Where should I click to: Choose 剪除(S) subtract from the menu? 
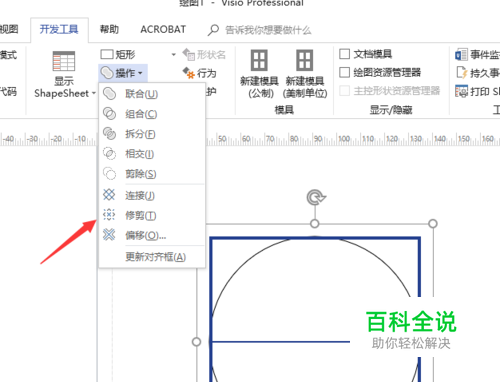pyautogui.click(x=152, y=174)
